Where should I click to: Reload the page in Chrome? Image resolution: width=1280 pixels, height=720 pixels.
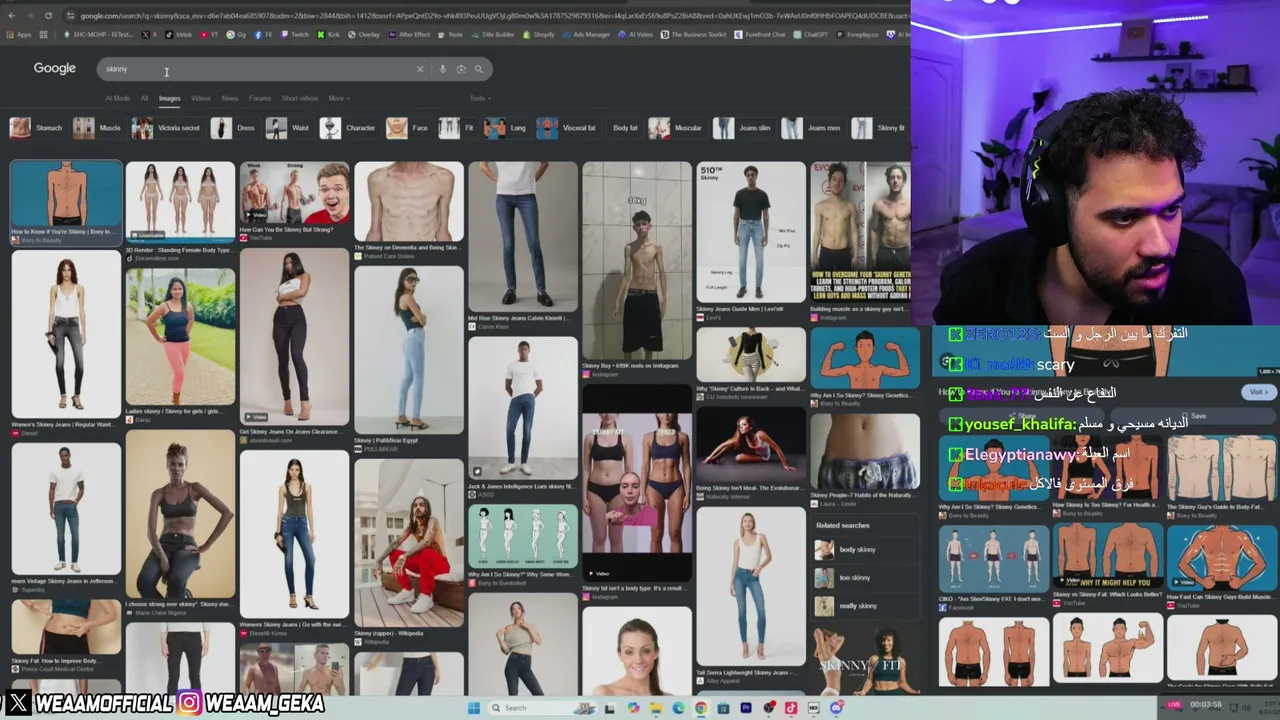pos(48,16)
